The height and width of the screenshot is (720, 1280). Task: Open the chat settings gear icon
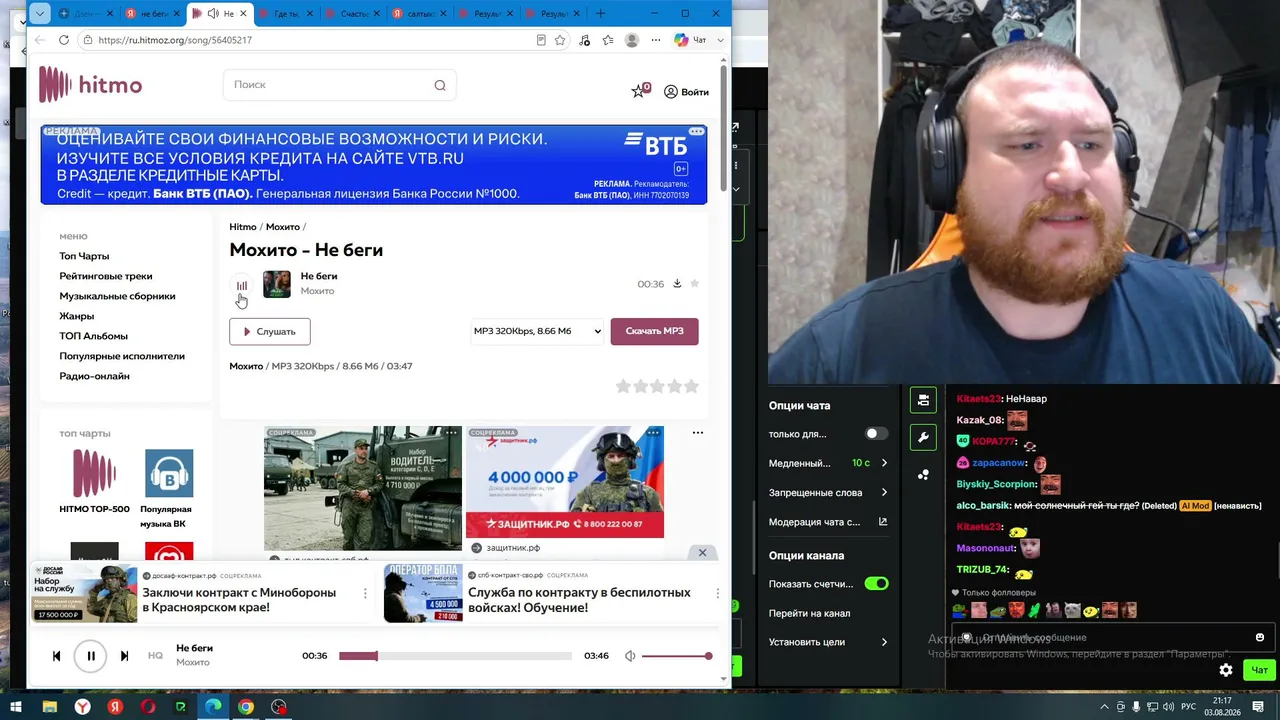(1226, 670)
